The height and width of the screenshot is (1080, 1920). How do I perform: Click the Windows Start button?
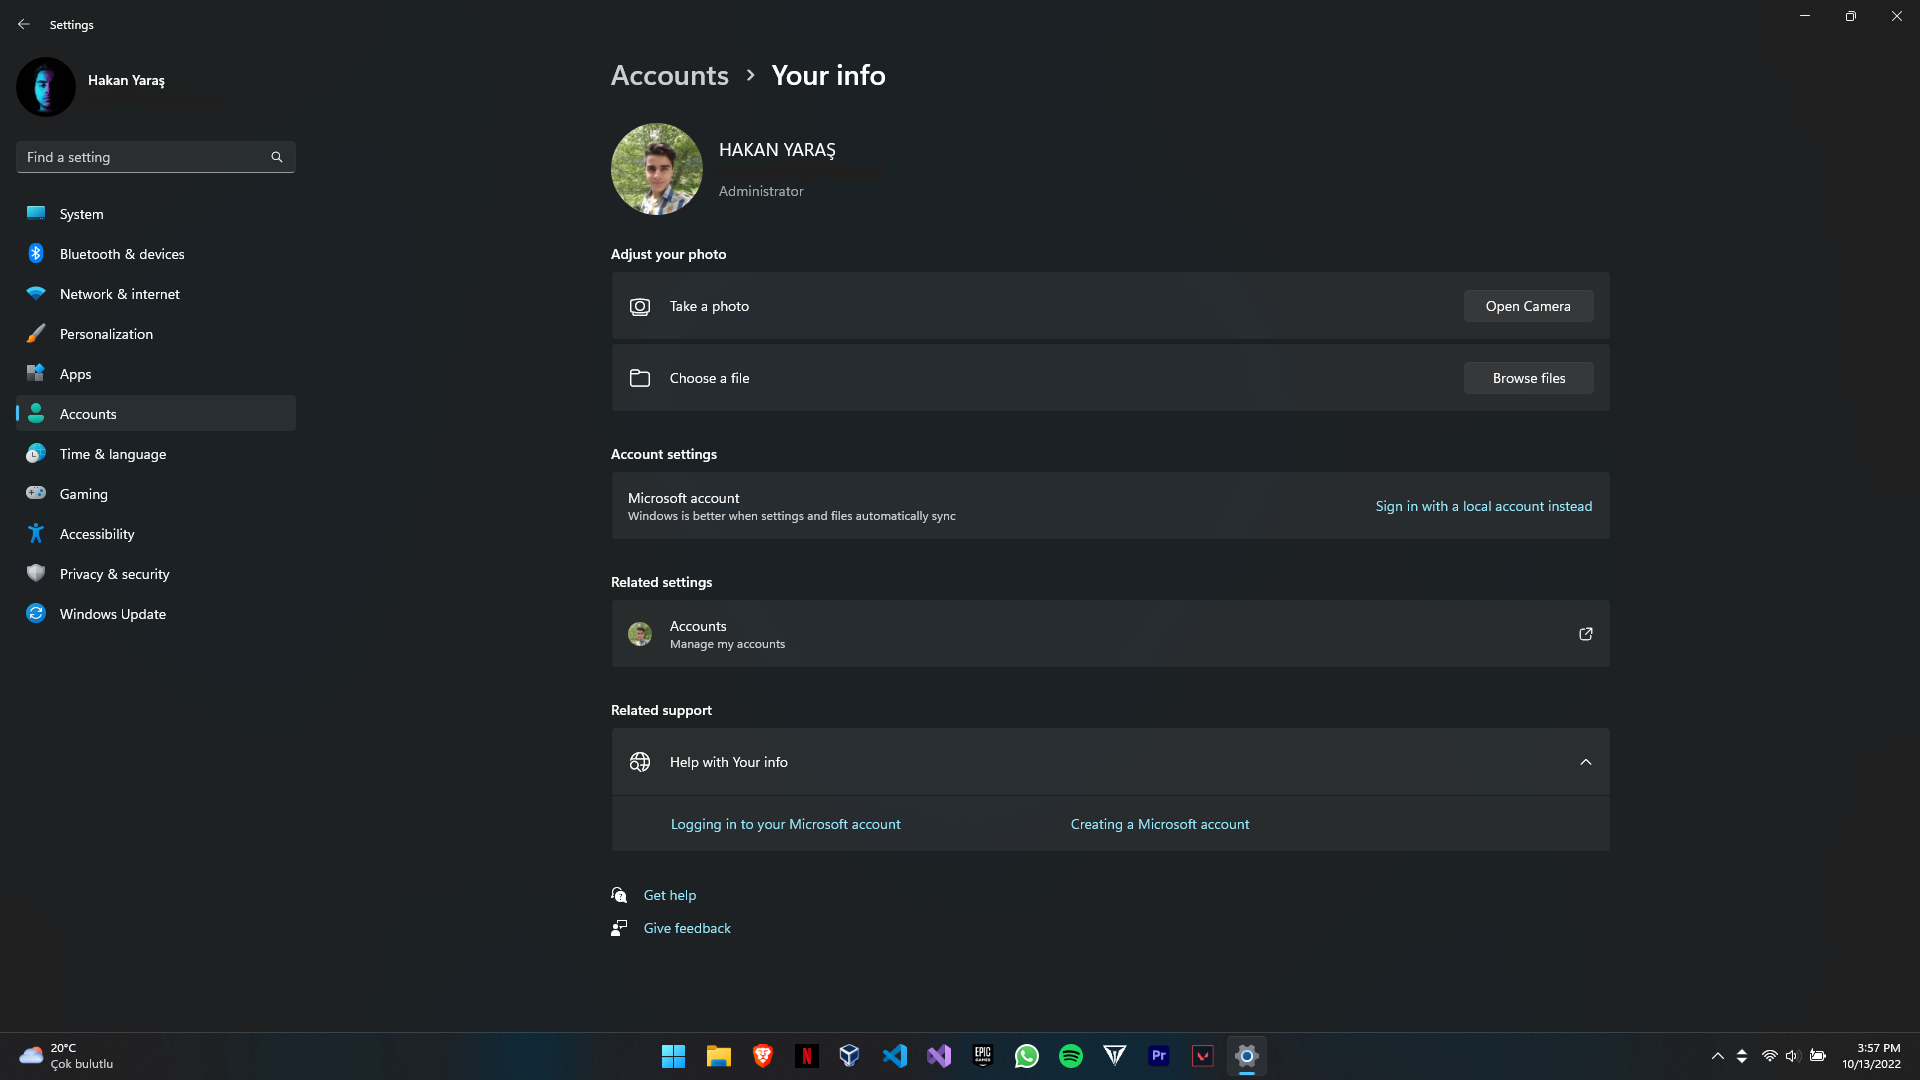pos(673,1056)
